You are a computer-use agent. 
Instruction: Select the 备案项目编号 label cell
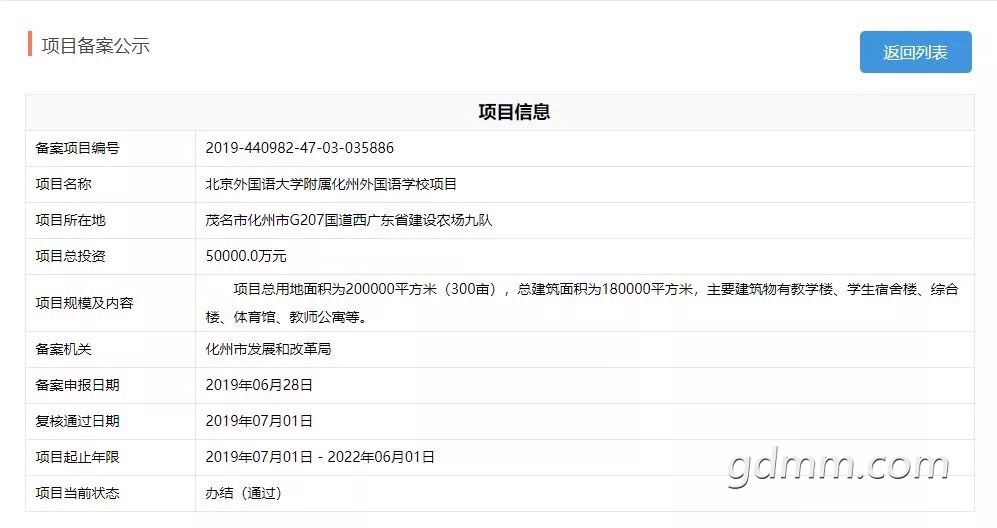[110, 148]
